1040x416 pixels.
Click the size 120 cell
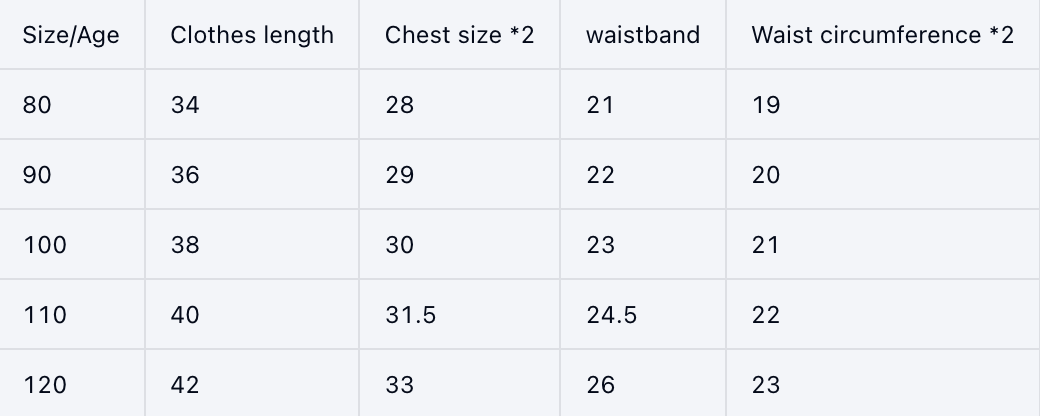(x=44, y=385)
